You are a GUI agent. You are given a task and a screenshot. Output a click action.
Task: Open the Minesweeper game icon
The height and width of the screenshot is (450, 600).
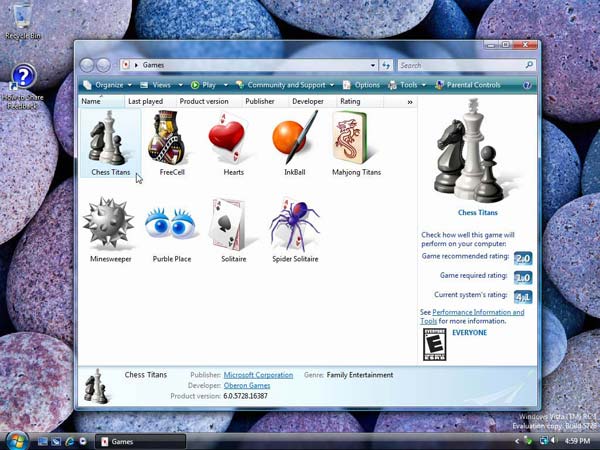pyautogui.click(x=110, y=225)
